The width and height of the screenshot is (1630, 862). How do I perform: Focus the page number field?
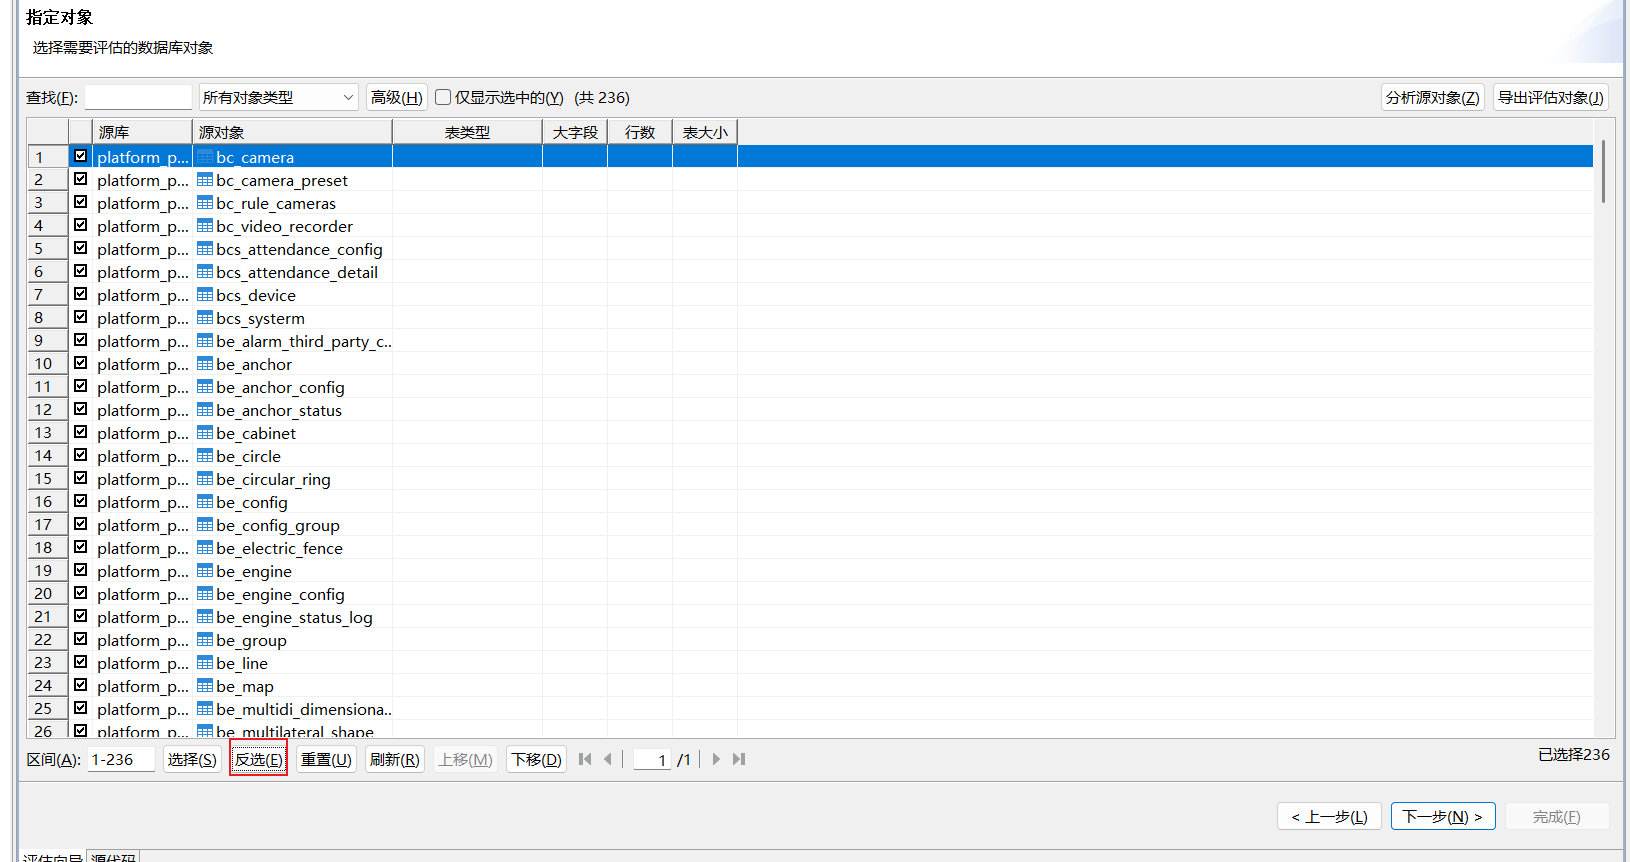click(652, 759)
